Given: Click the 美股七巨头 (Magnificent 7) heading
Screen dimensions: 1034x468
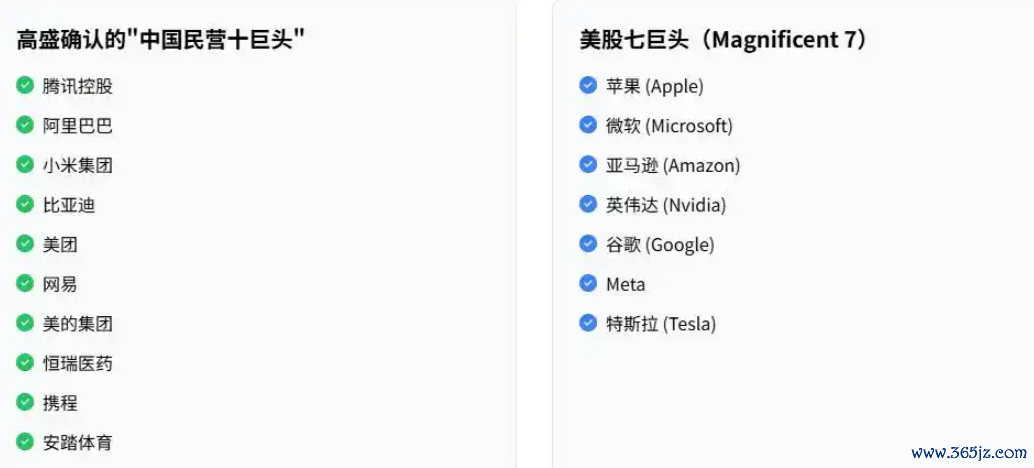Looking at the screenshot, I should (x=723, y=40).
